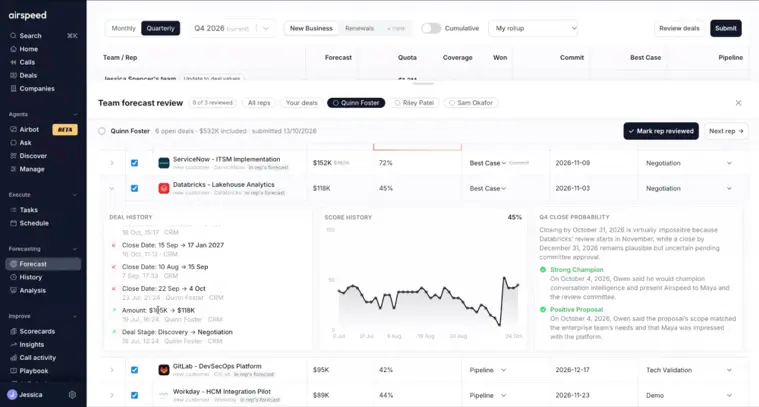Open Forecast in sidebar
The image size is (759, 407).
pos(43,264)
